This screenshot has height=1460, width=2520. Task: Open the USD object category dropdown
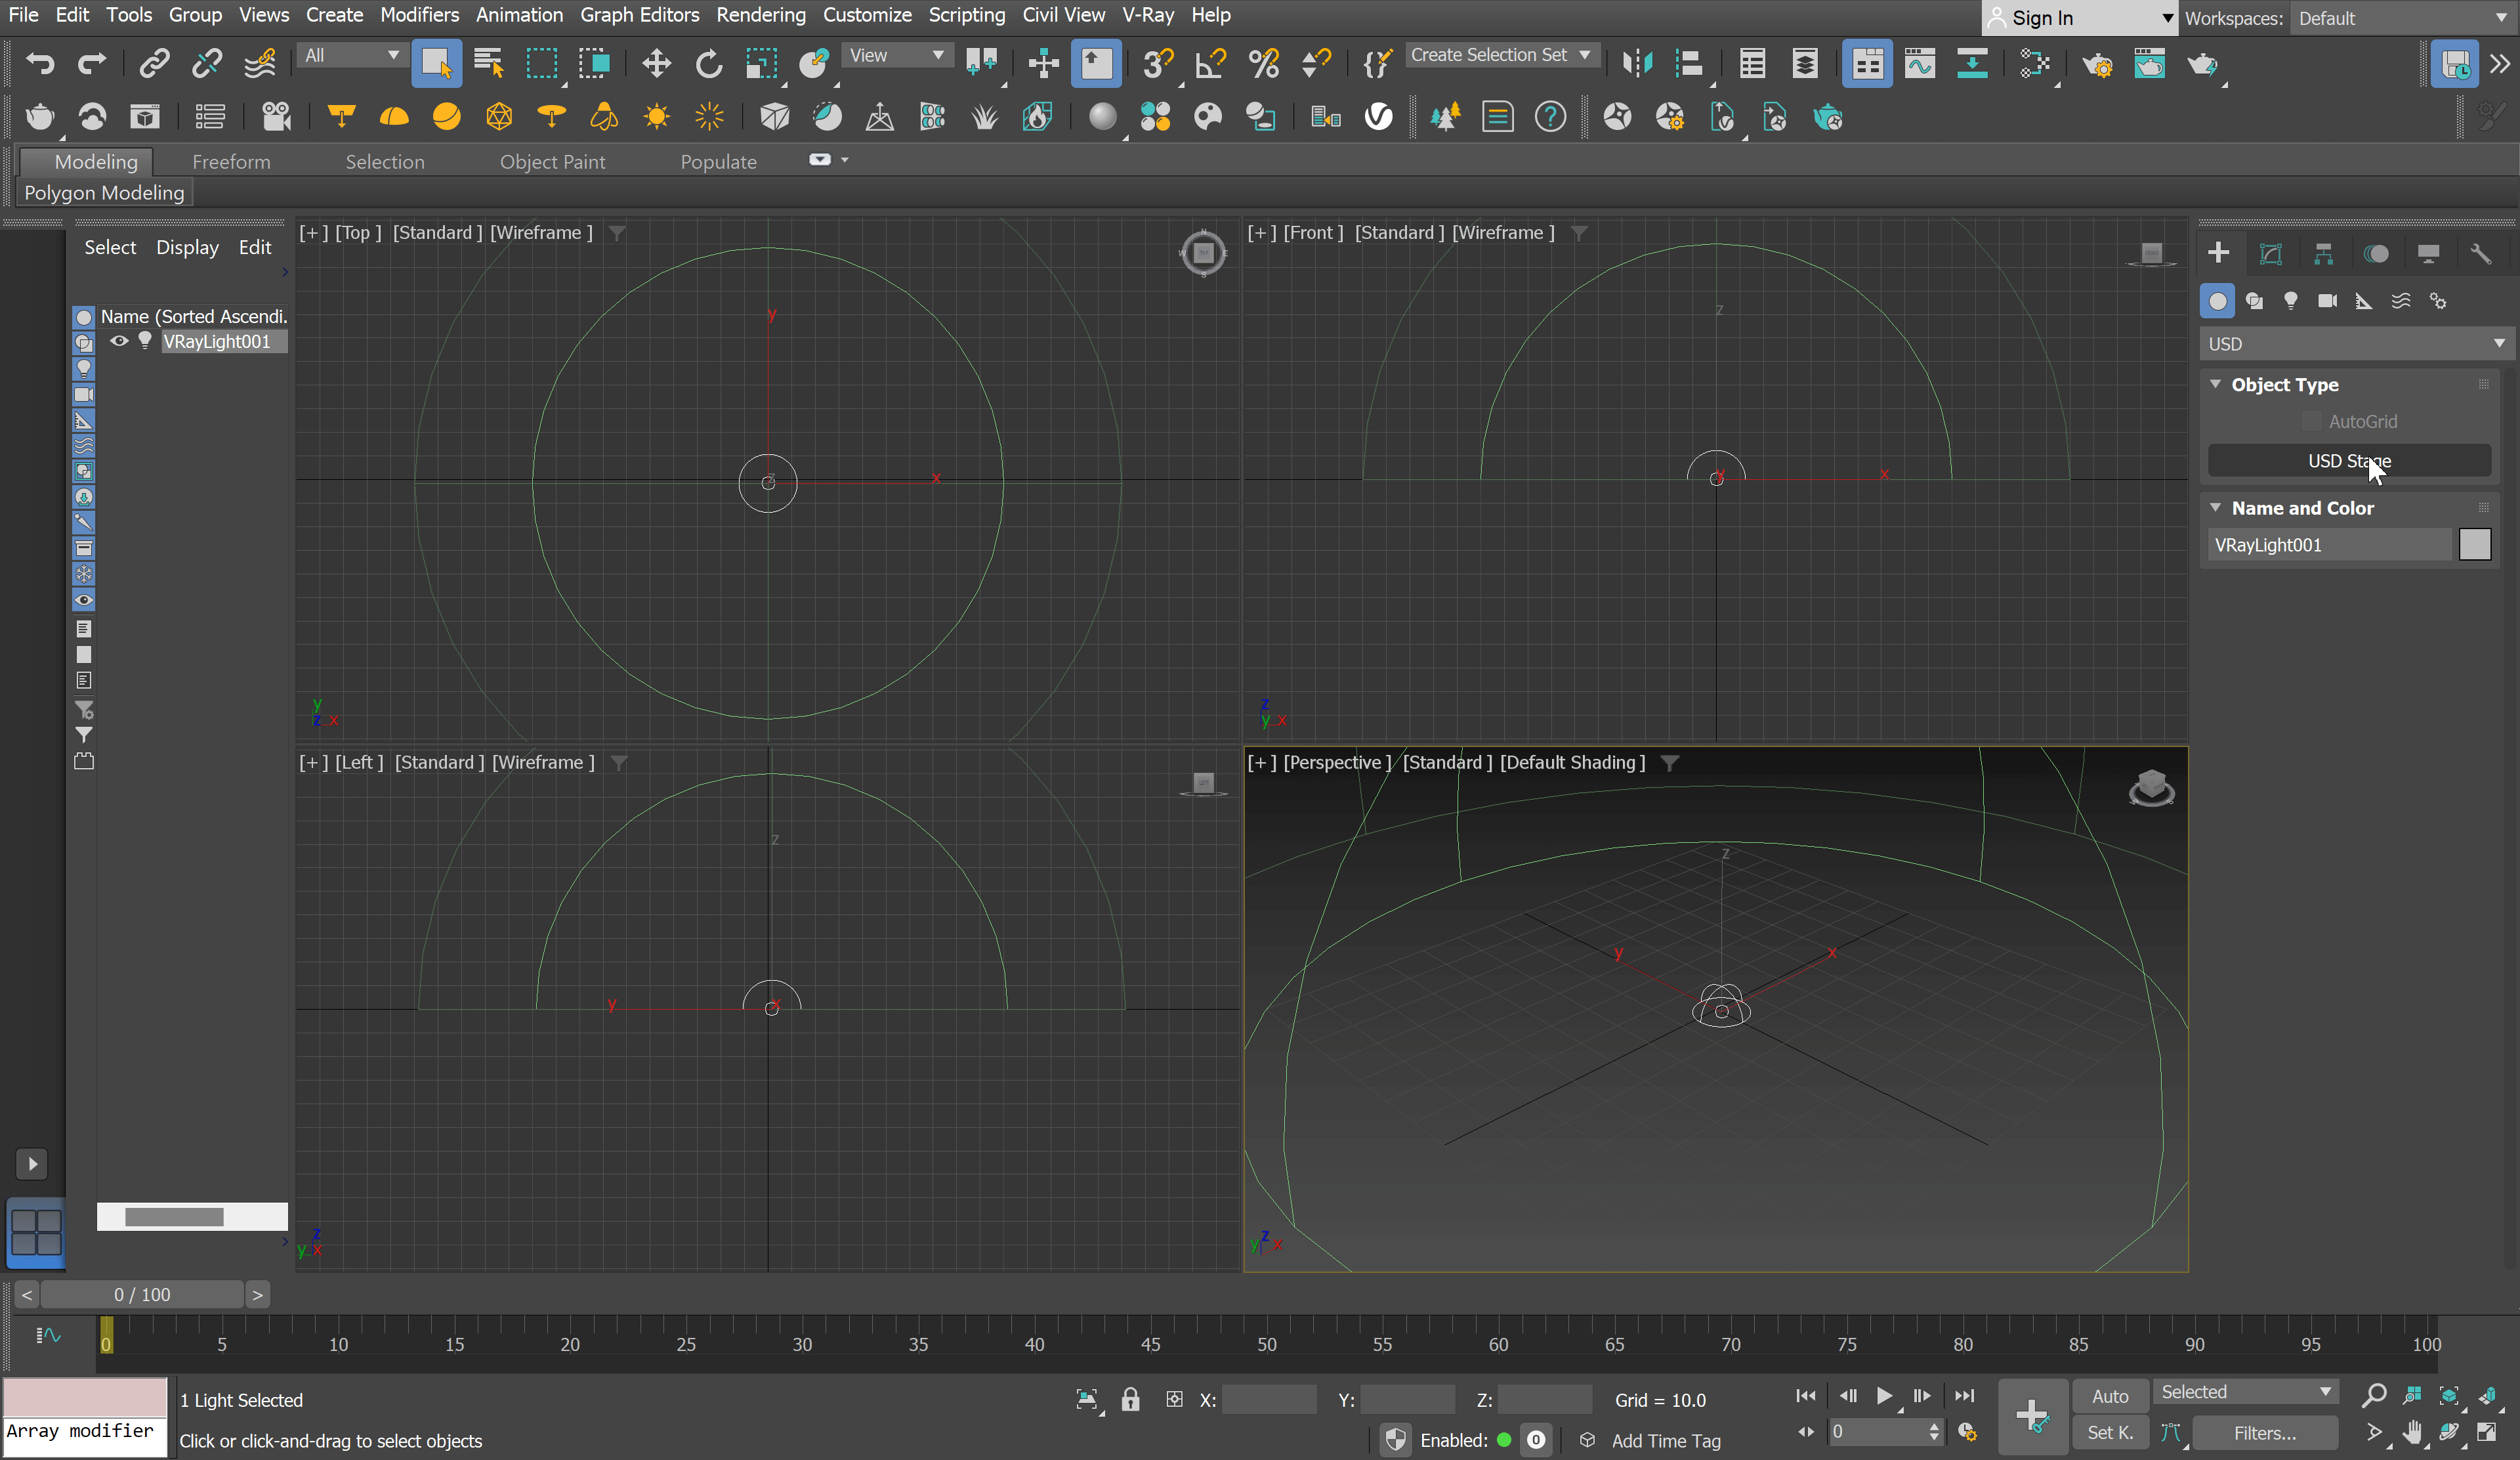click(2356, 343)
